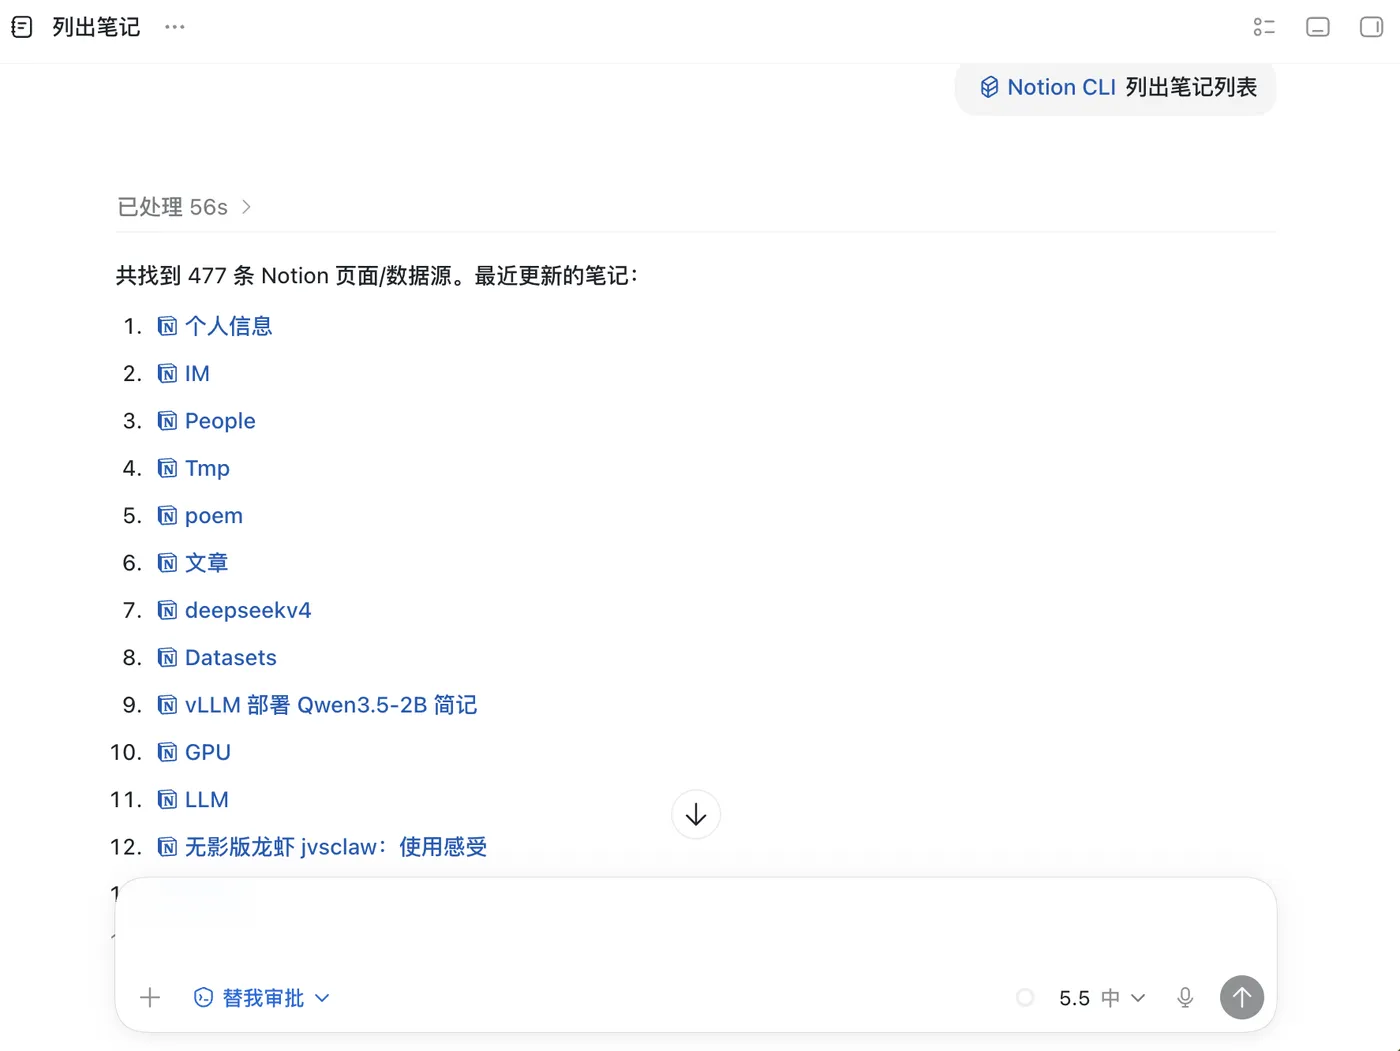The image size is (1400, 1051).
Task: Click the message input field
Action: point(696,925)
